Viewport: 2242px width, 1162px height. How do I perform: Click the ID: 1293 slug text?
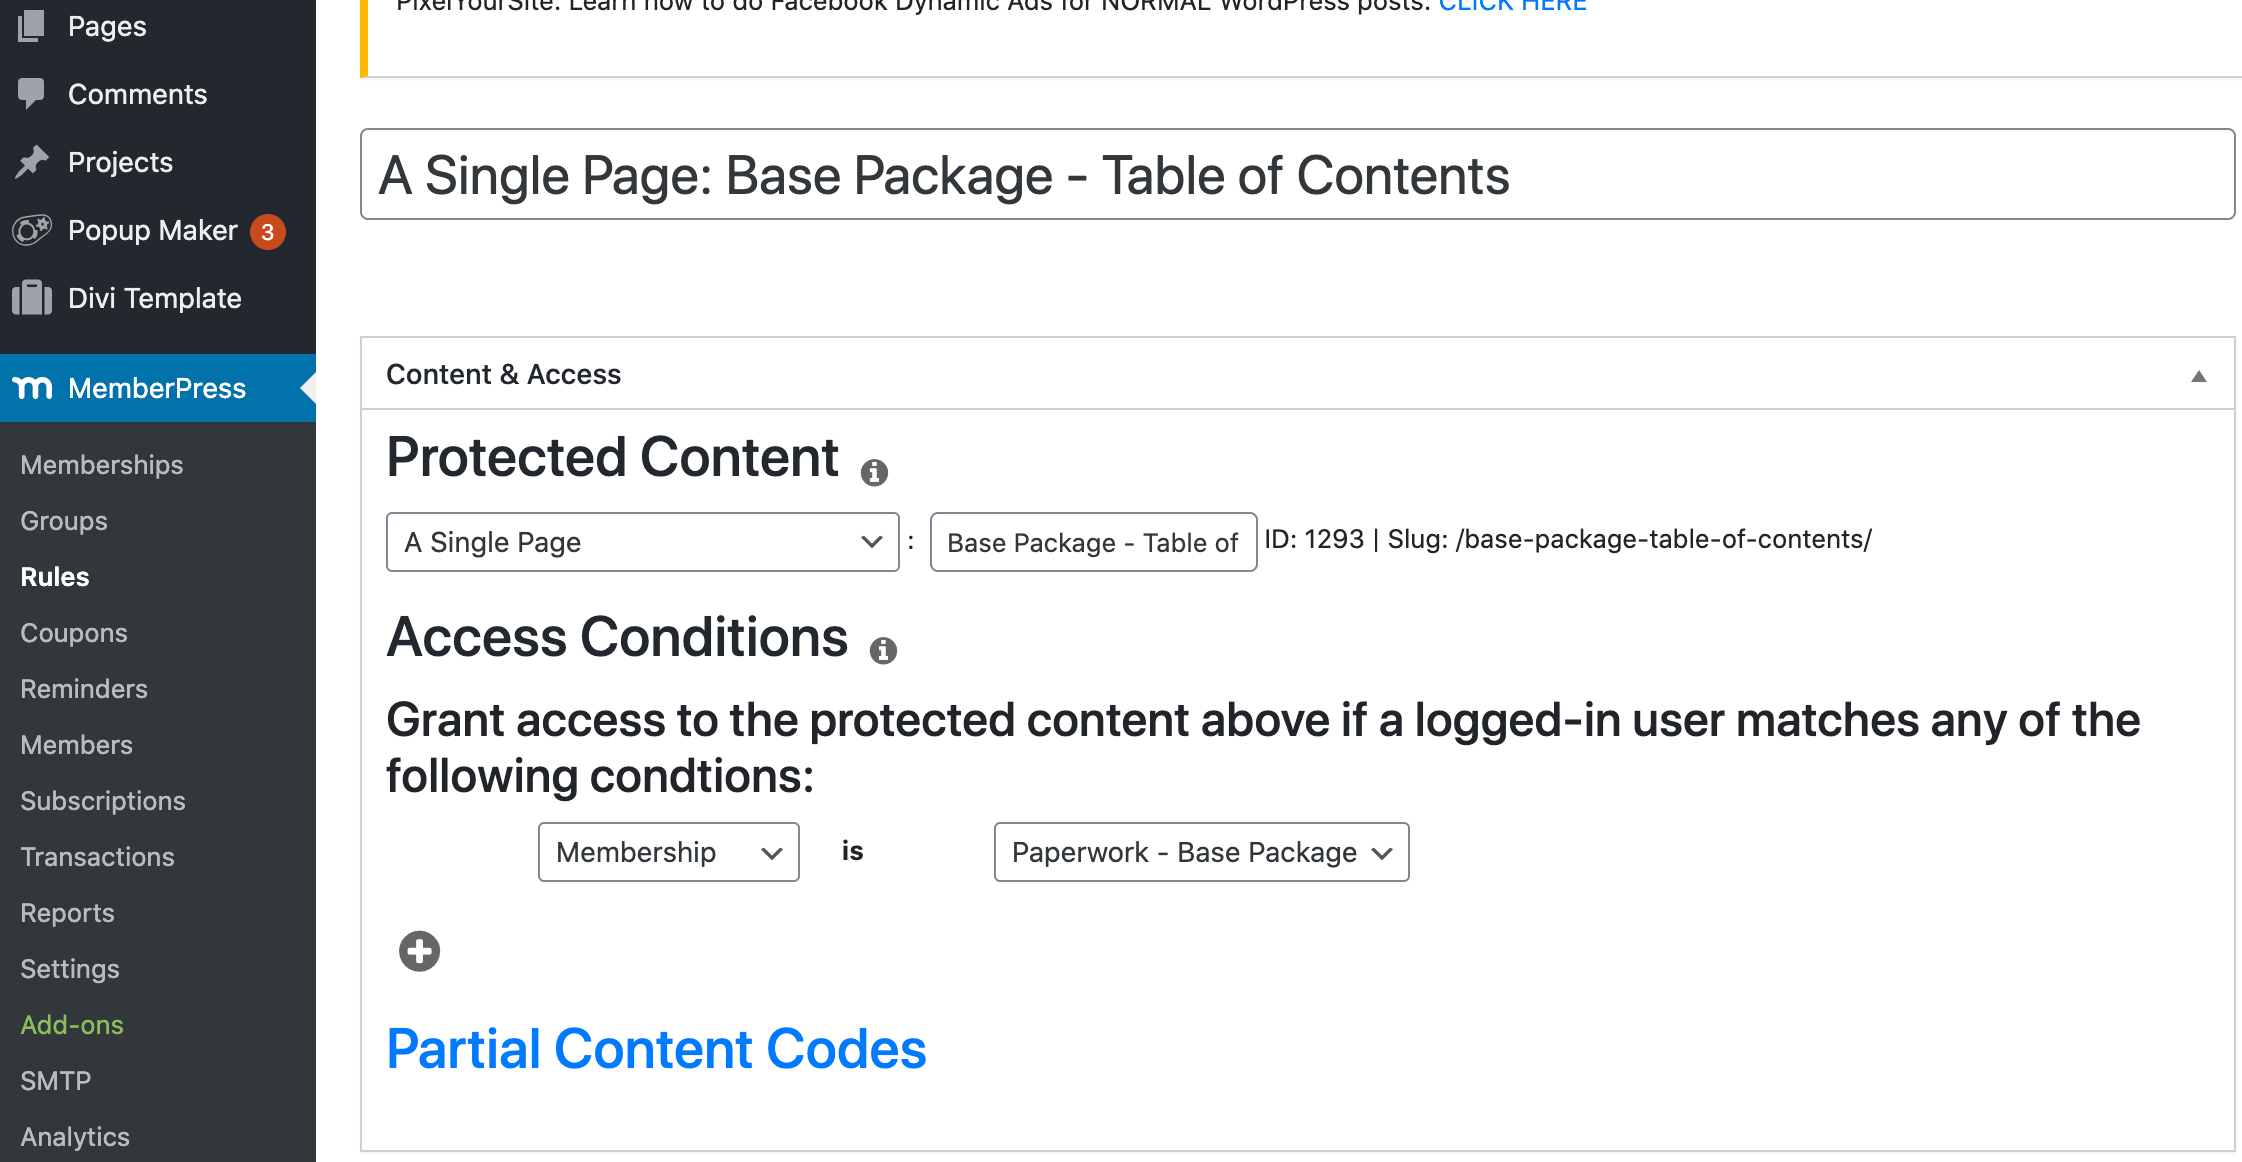pos(1568,540)
